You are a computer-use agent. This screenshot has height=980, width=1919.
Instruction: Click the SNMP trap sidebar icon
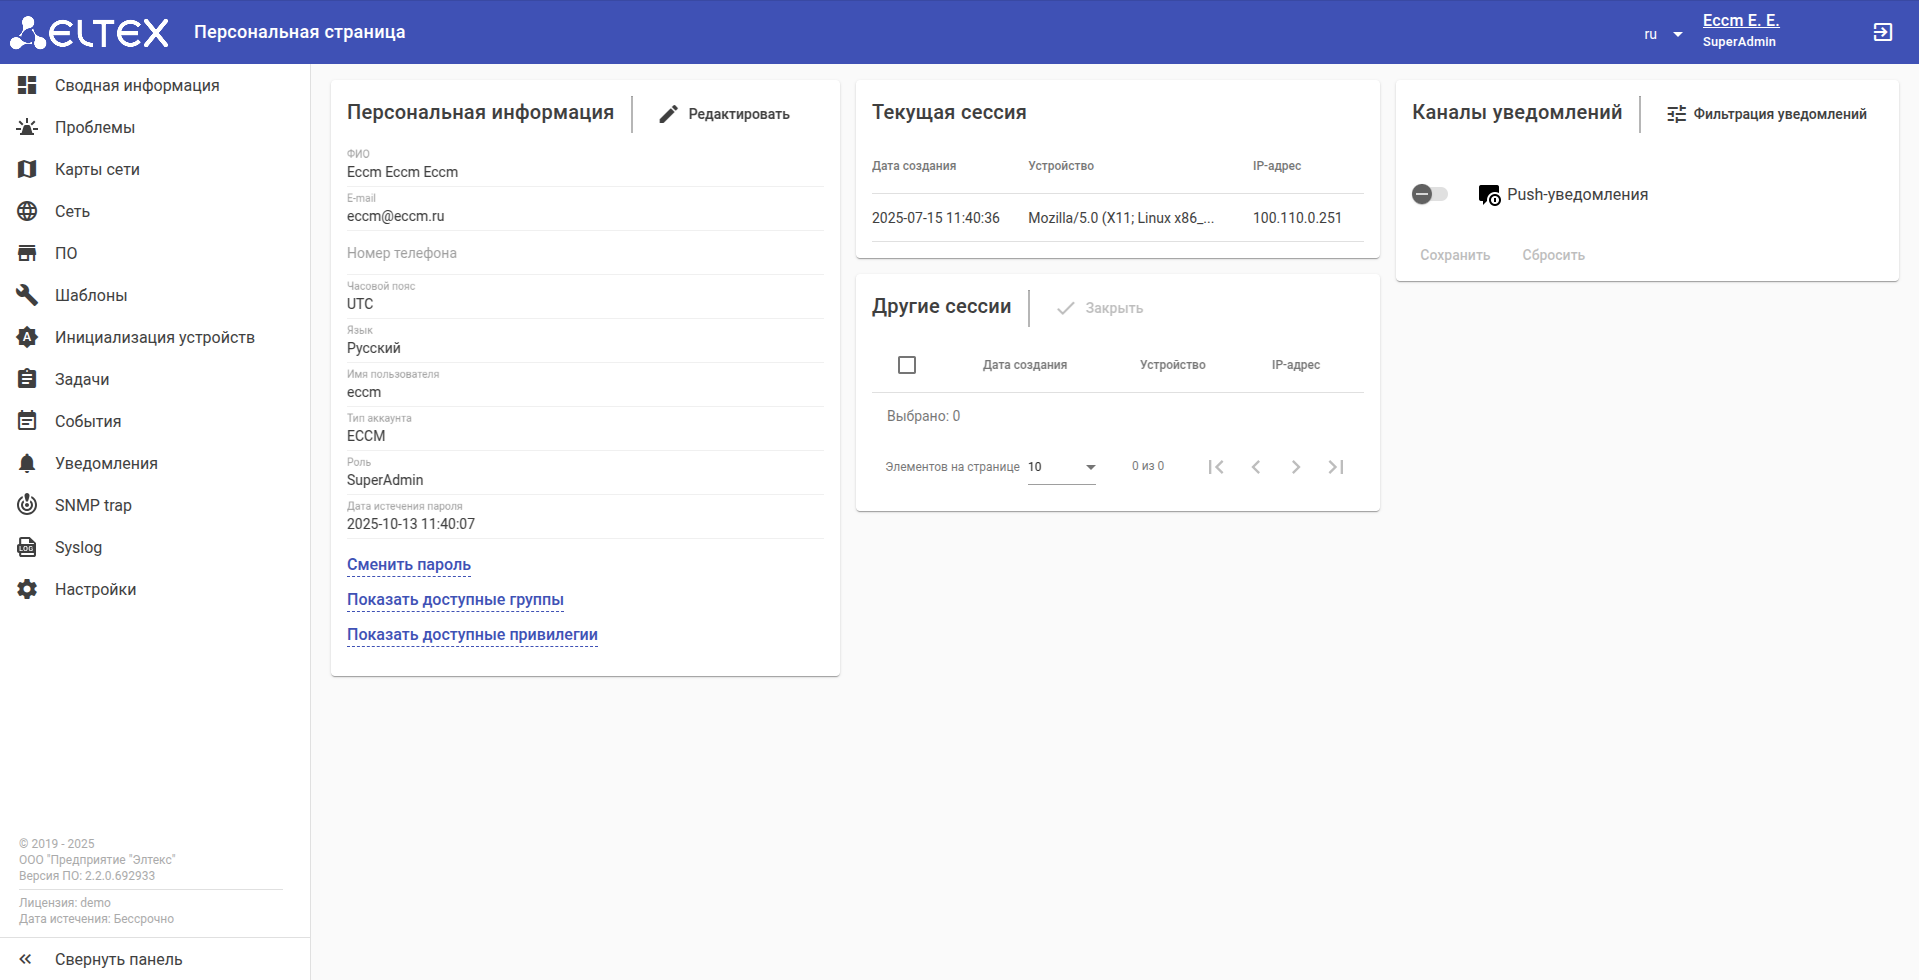pyautogui.click(x=27, y=505)
